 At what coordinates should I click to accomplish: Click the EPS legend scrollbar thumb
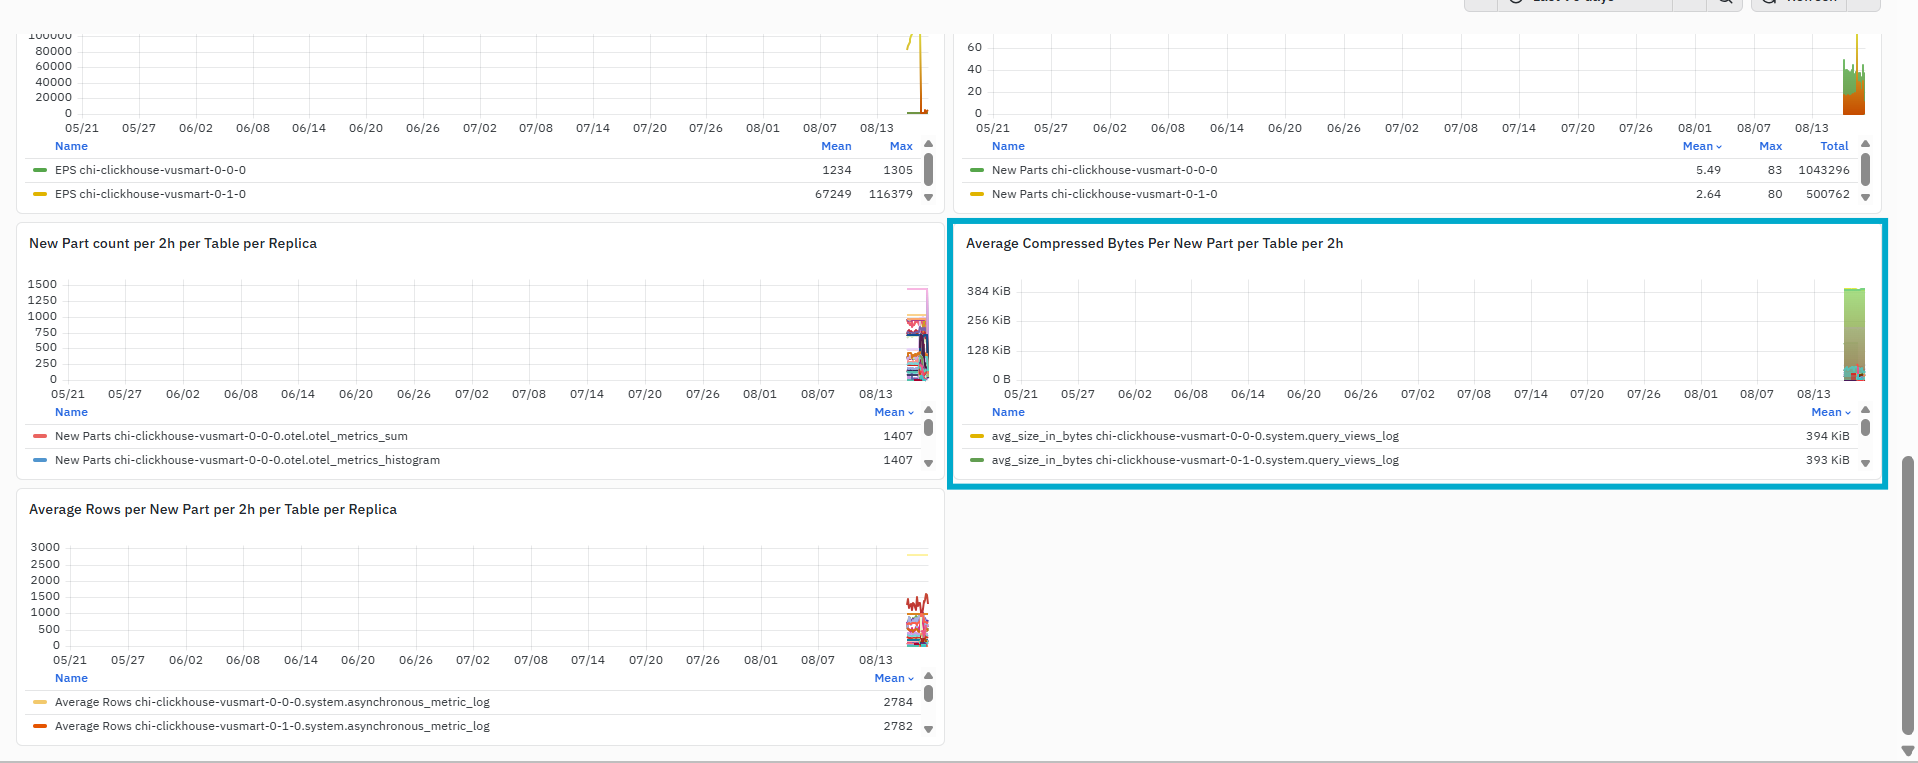pyautogui.click(x=928, y=169)
